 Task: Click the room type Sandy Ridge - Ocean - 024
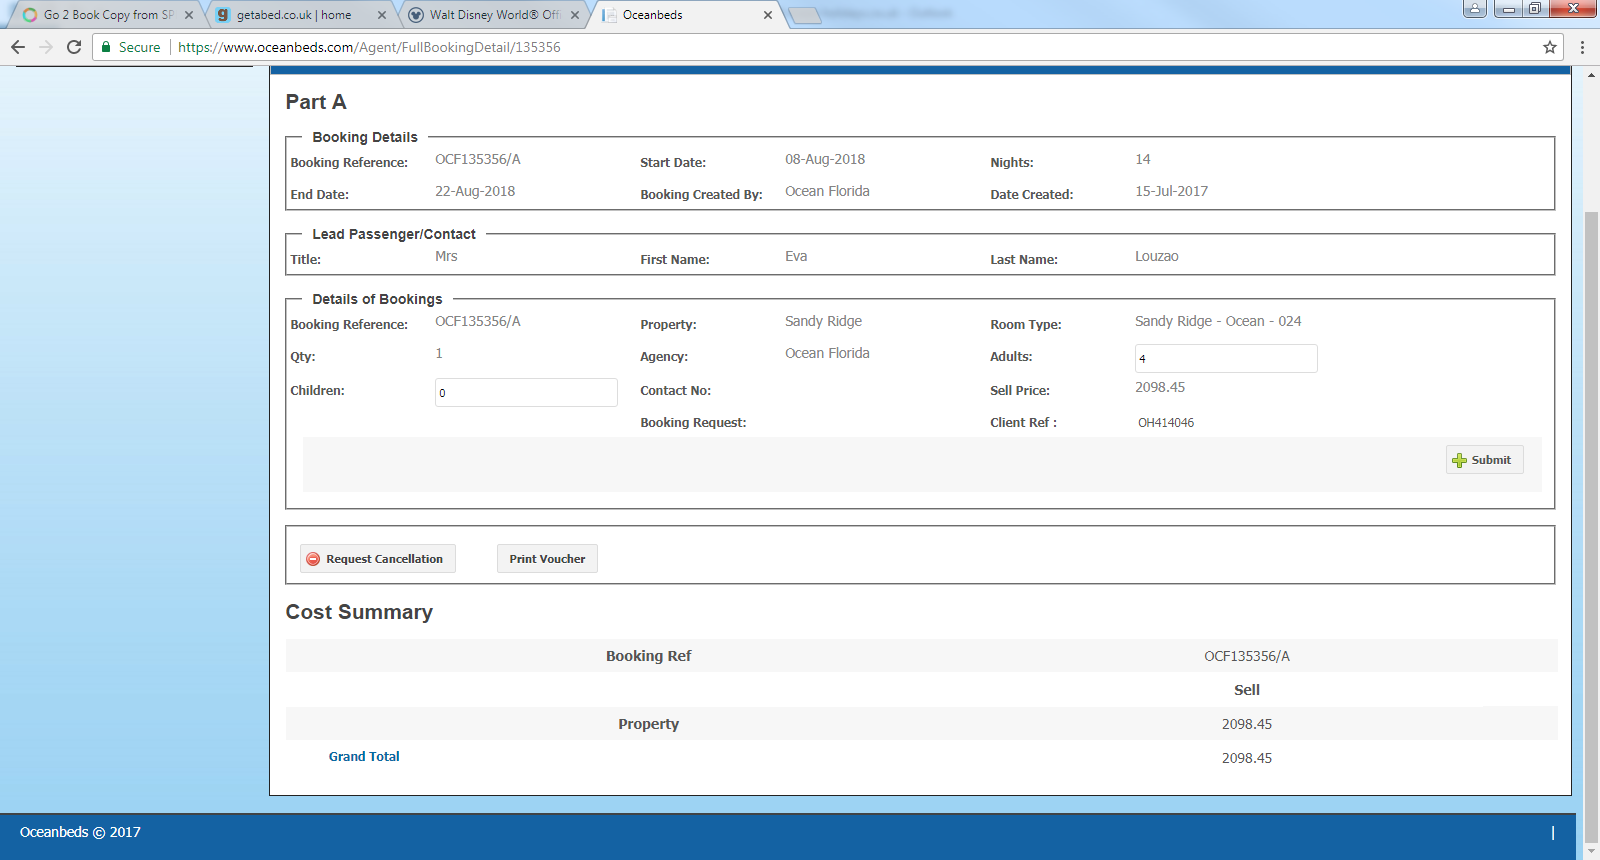click(1218, 321)
